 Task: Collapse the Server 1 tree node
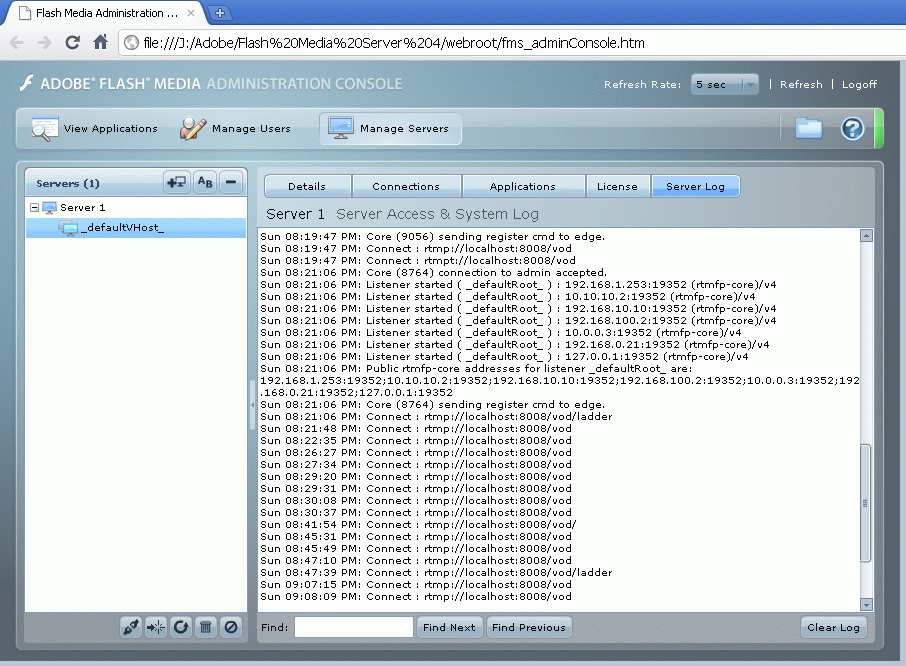[x=34, y=207]
